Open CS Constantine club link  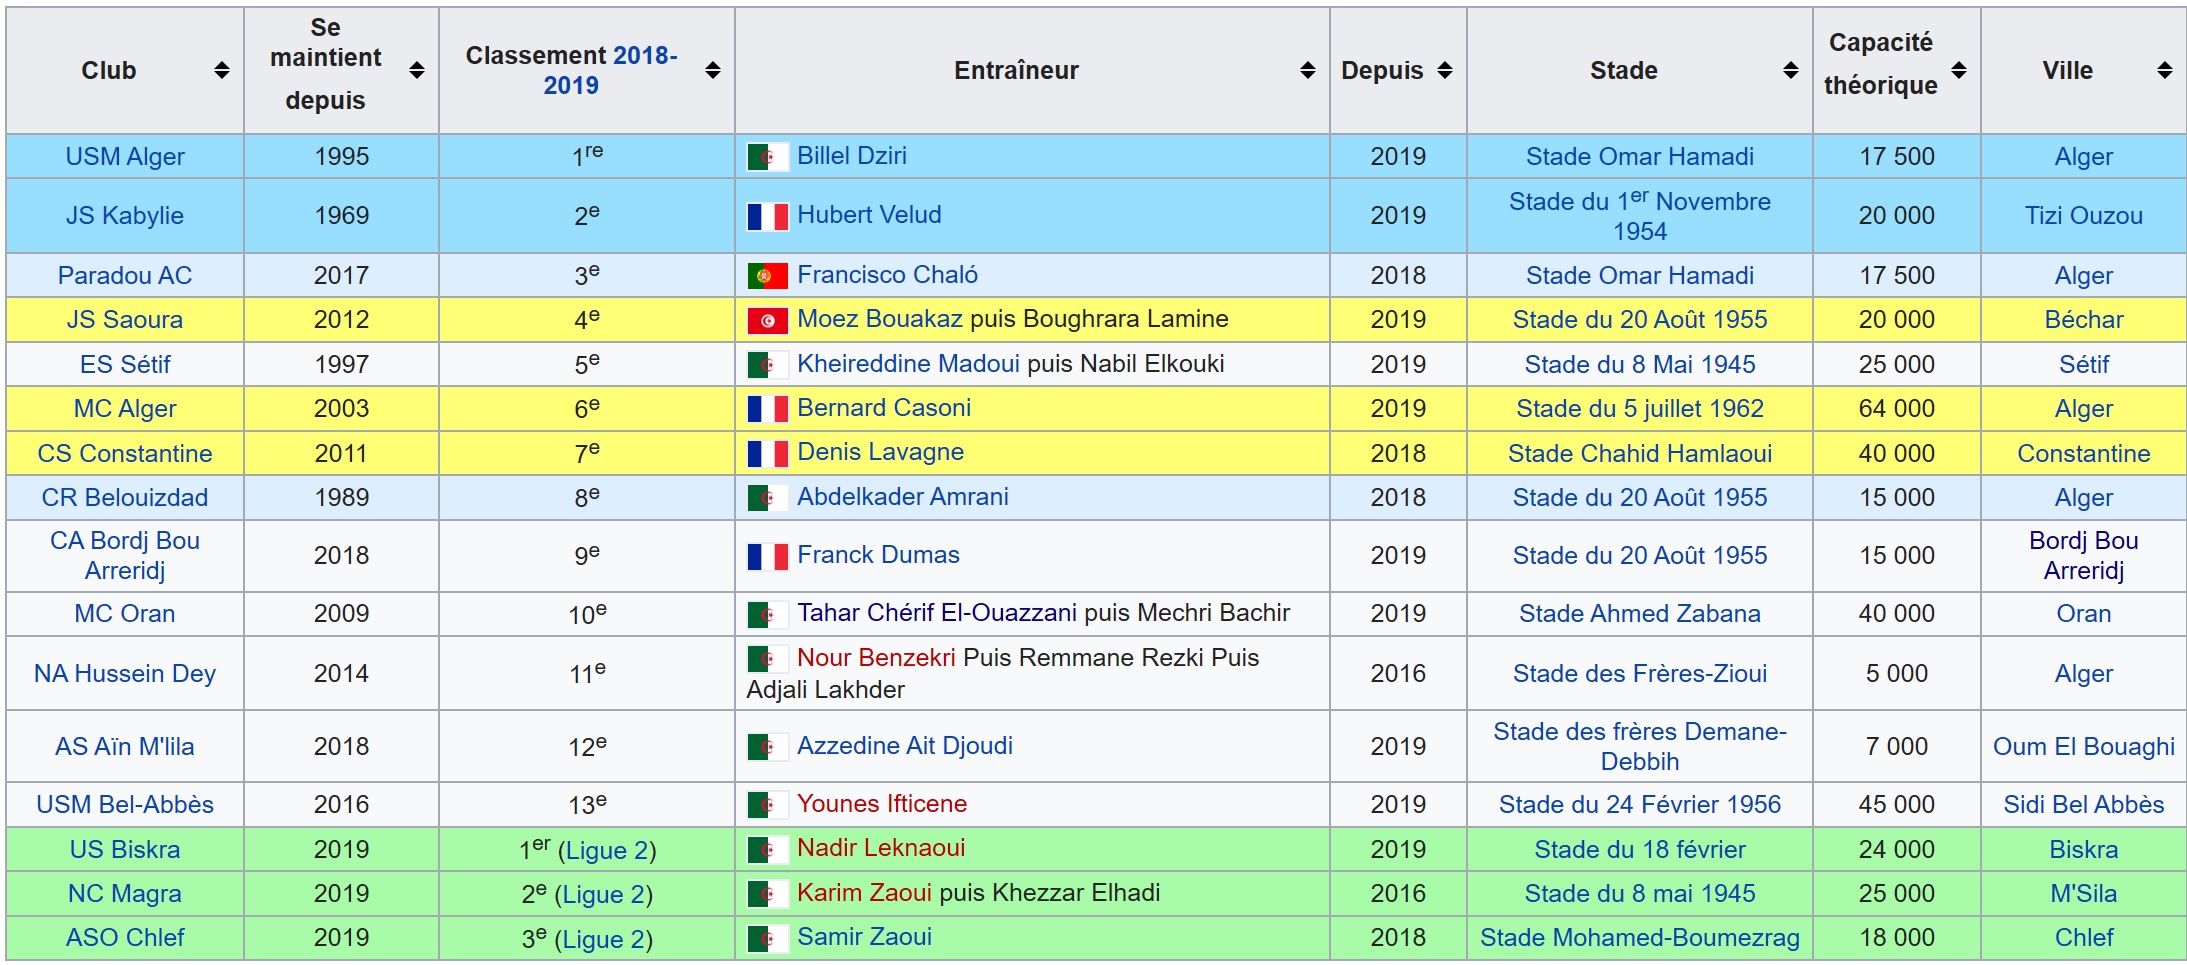tap(125, 454)
